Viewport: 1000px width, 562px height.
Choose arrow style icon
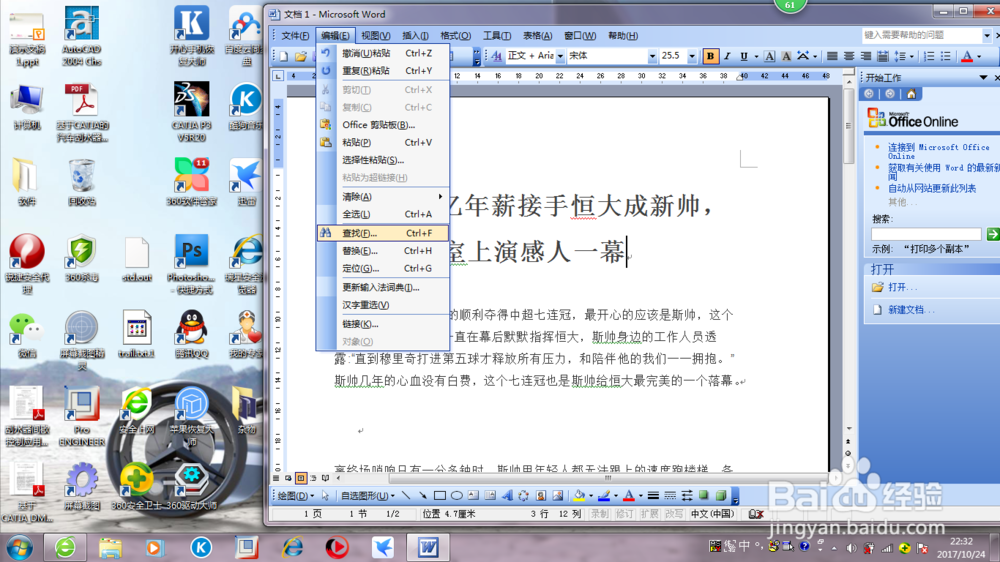pos(687,496)
